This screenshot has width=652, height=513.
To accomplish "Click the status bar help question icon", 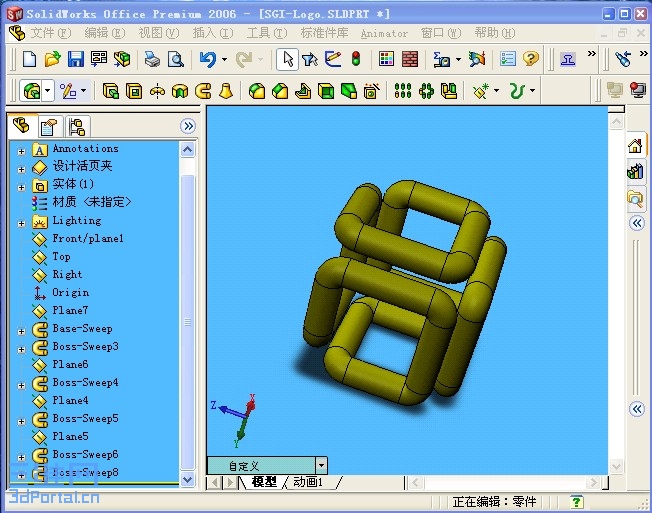I will pyautogui.click(x=576, y=502).
